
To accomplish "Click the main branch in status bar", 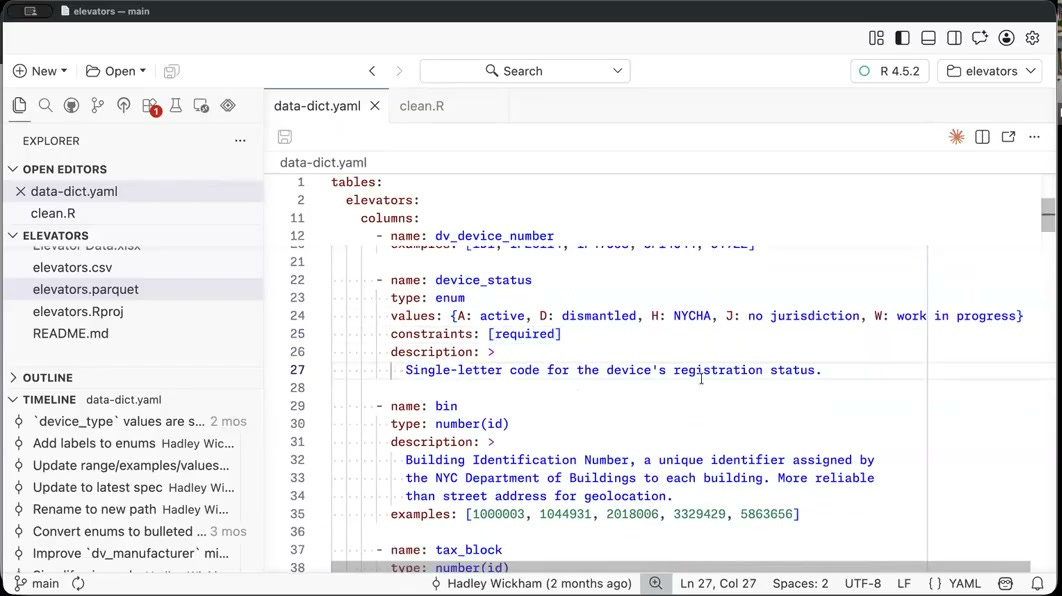I will coord(37,583).
